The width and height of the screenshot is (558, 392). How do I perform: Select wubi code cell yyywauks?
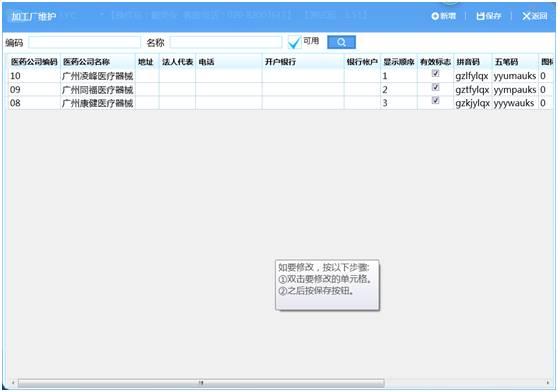pos(515,103)
